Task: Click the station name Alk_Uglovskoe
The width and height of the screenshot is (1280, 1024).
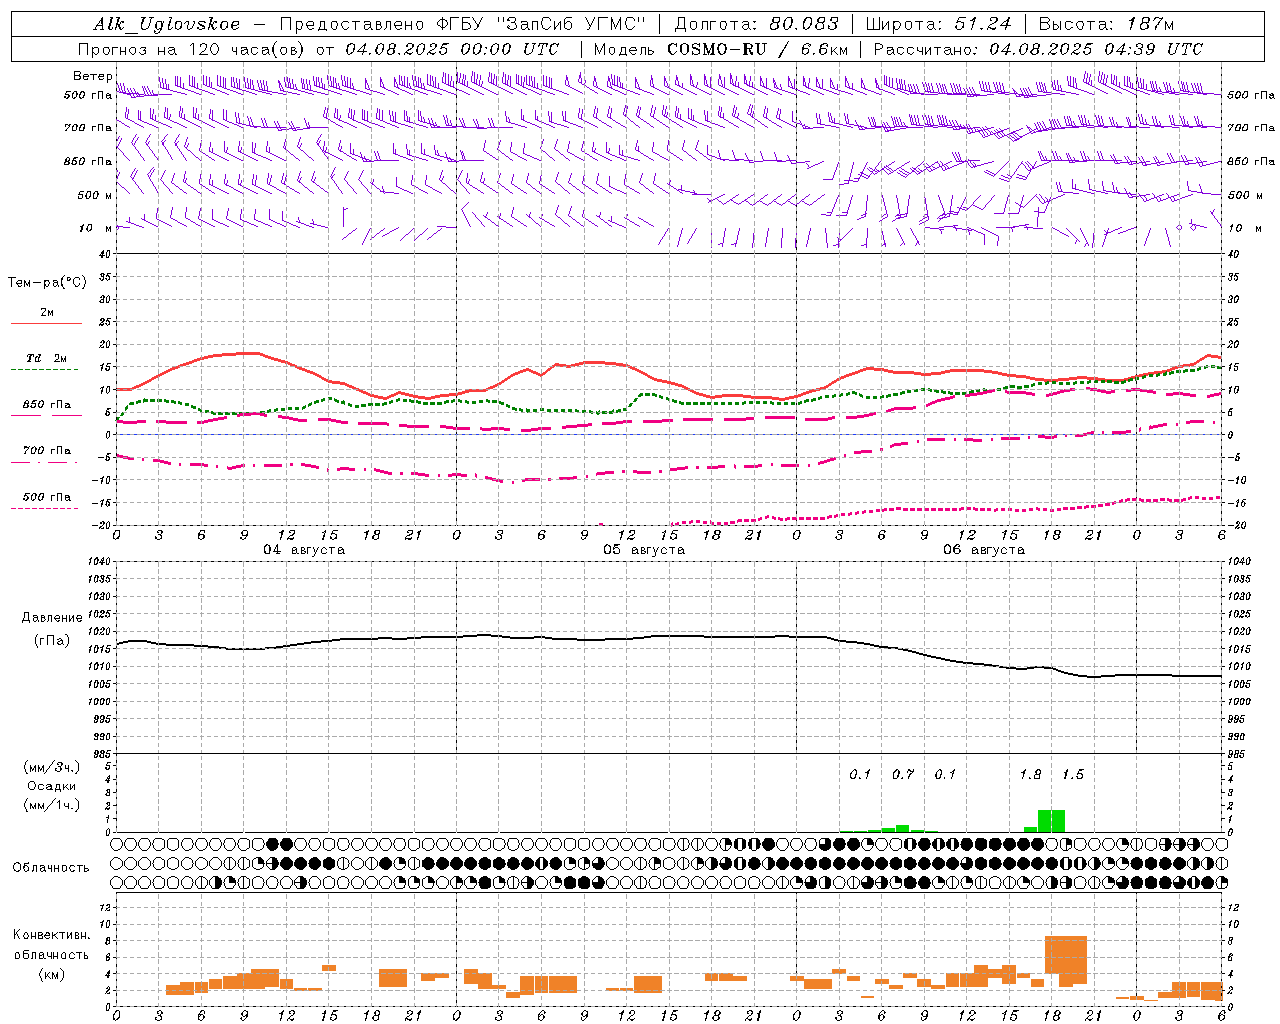Action: (x=167, y=25)
